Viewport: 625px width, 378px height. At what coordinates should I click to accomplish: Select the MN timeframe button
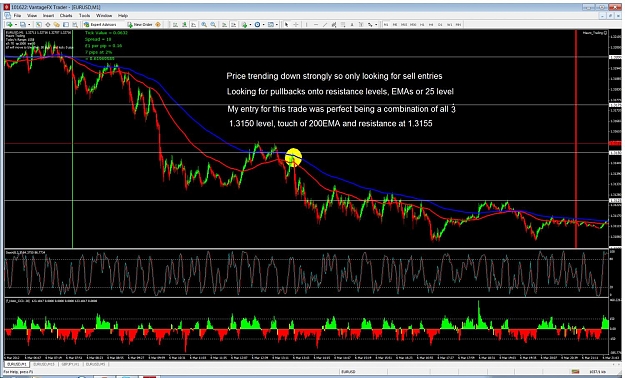coord(458,25)
